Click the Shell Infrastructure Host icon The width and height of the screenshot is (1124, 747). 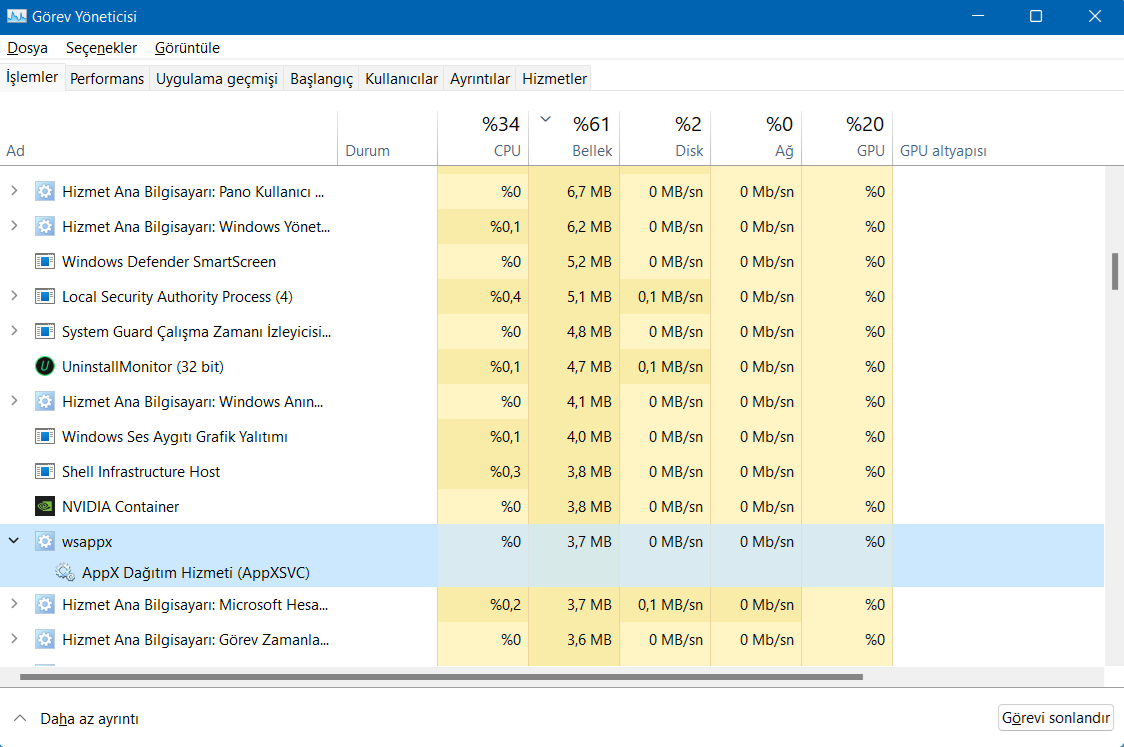click(x=44, y=472)
